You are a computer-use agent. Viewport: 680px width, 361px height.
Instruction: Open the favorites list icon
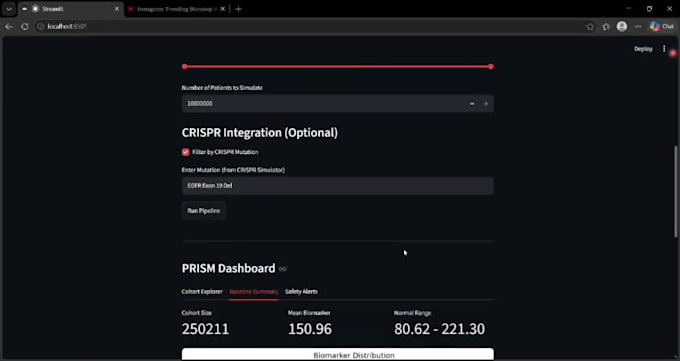click(606, 27)
